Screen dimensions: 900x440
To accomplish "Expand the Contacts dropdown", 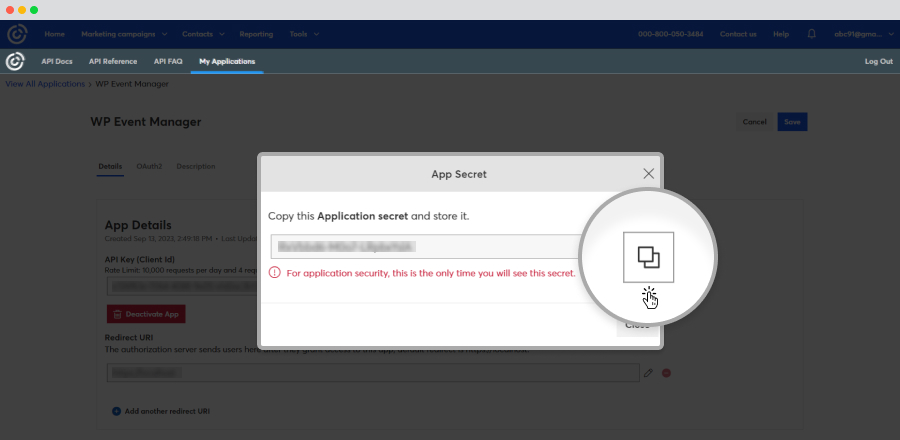I will coord(203,34).
